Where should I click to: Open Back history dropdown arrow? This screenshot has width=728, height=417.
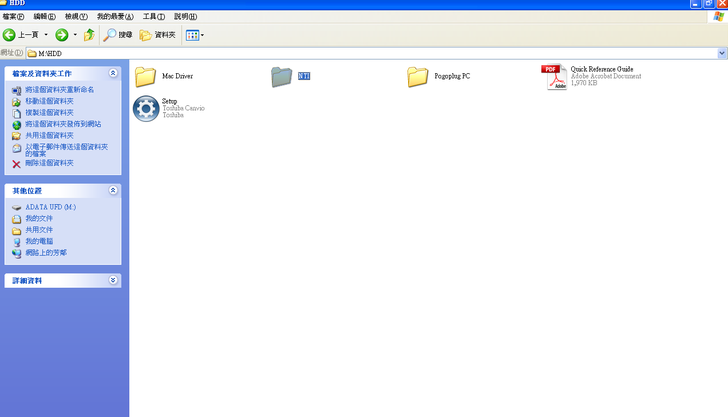(x=46, y=35)
